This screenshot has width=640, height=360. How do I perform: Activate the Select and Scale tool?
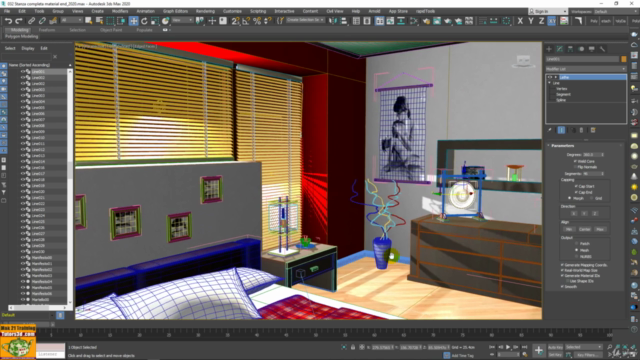point(155,21)
